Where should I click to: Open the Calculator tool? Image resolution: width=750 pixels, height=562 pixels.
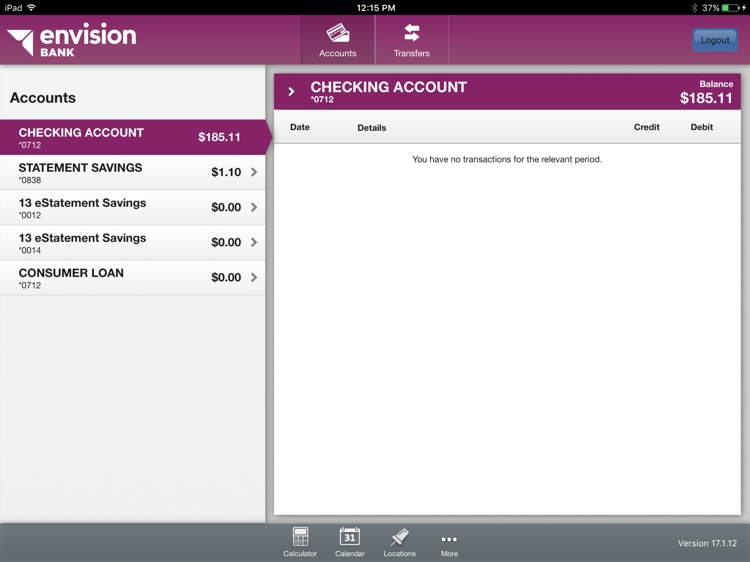[300, 542]
